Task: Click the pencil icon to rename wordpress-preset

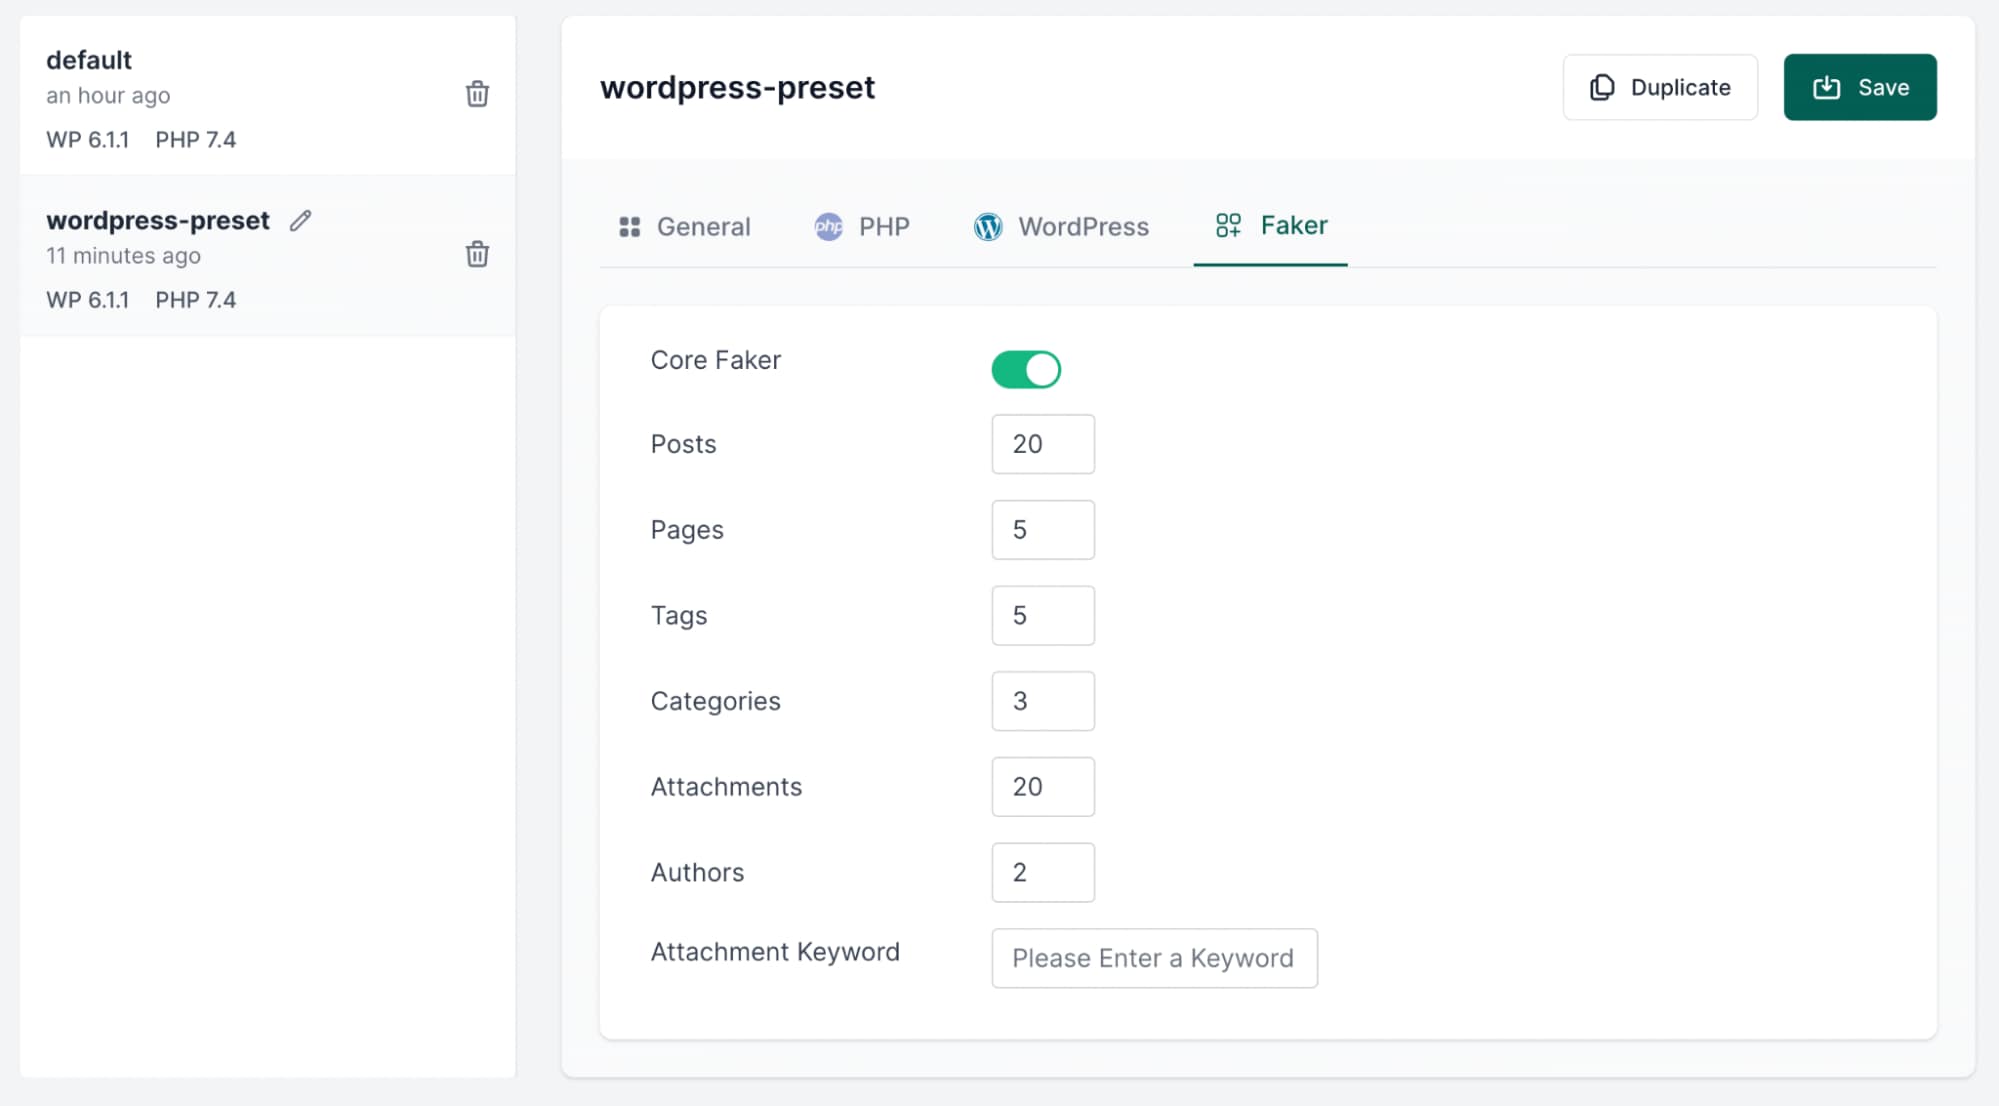Action: pos(301,221)
